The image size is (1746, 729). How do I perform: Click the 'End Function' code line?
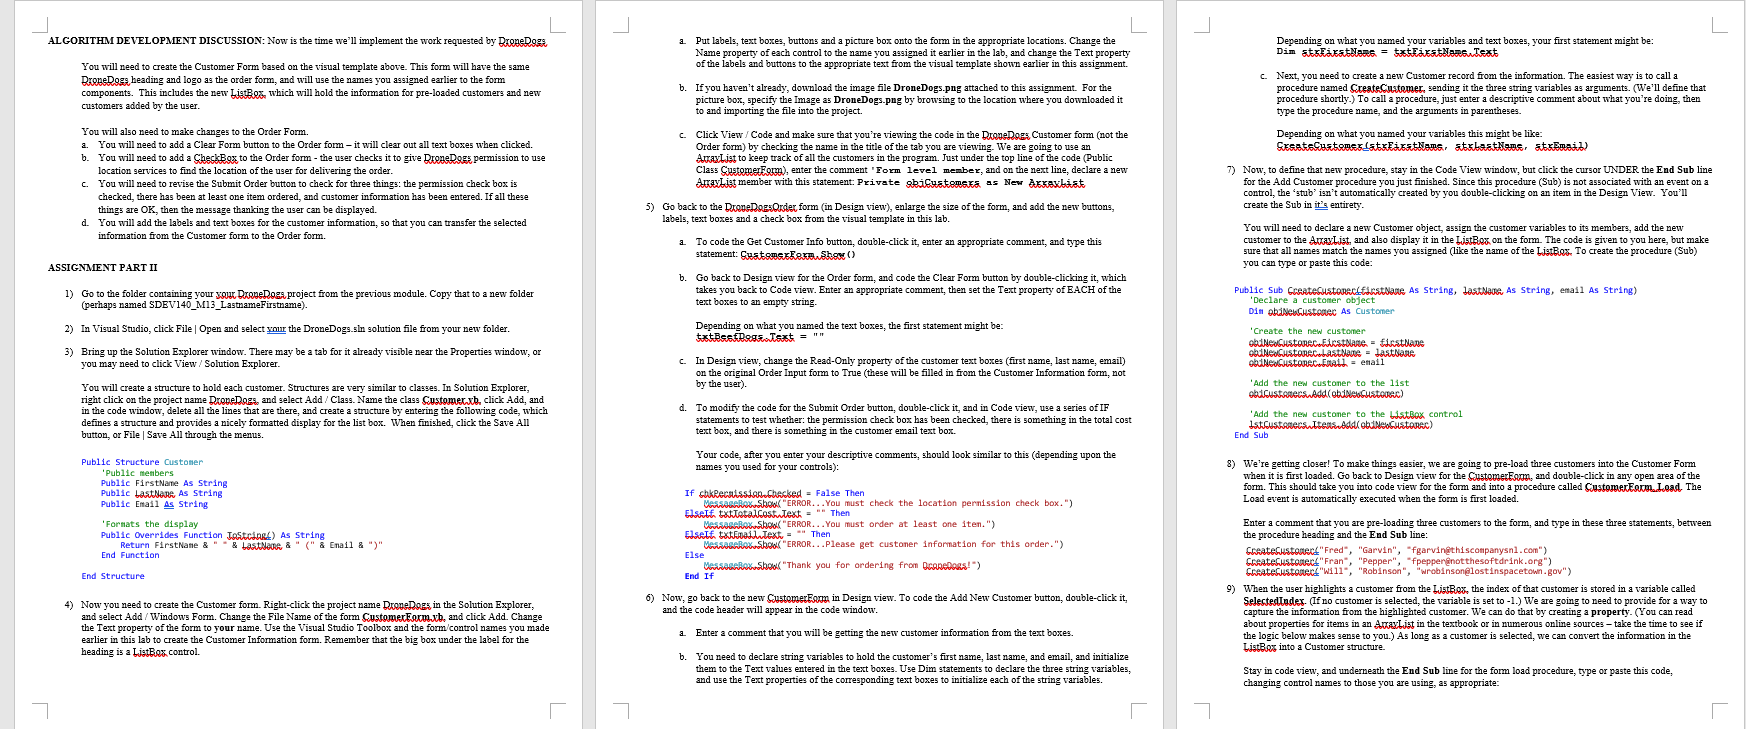(x=130, y=555)
